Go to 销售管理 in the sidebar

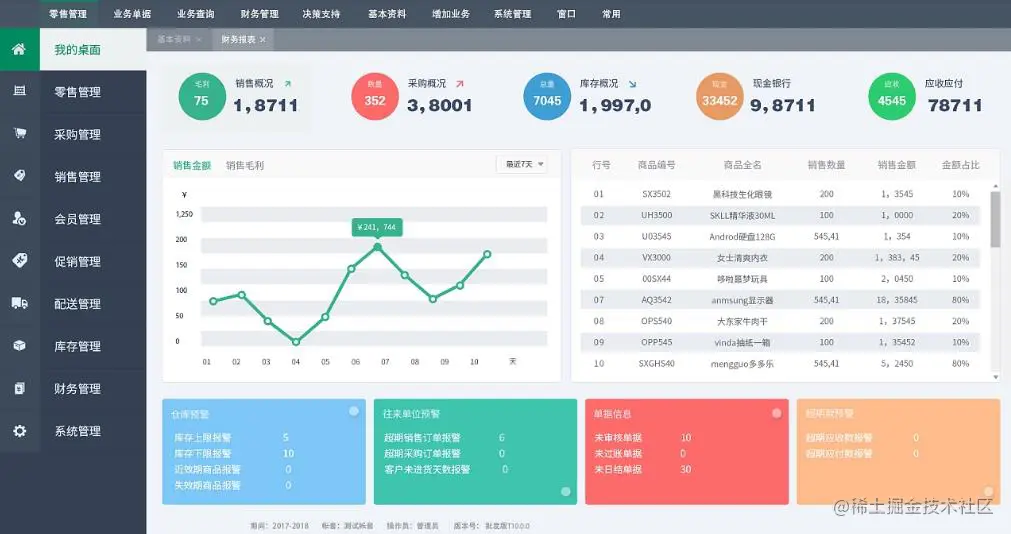[77, 177]
